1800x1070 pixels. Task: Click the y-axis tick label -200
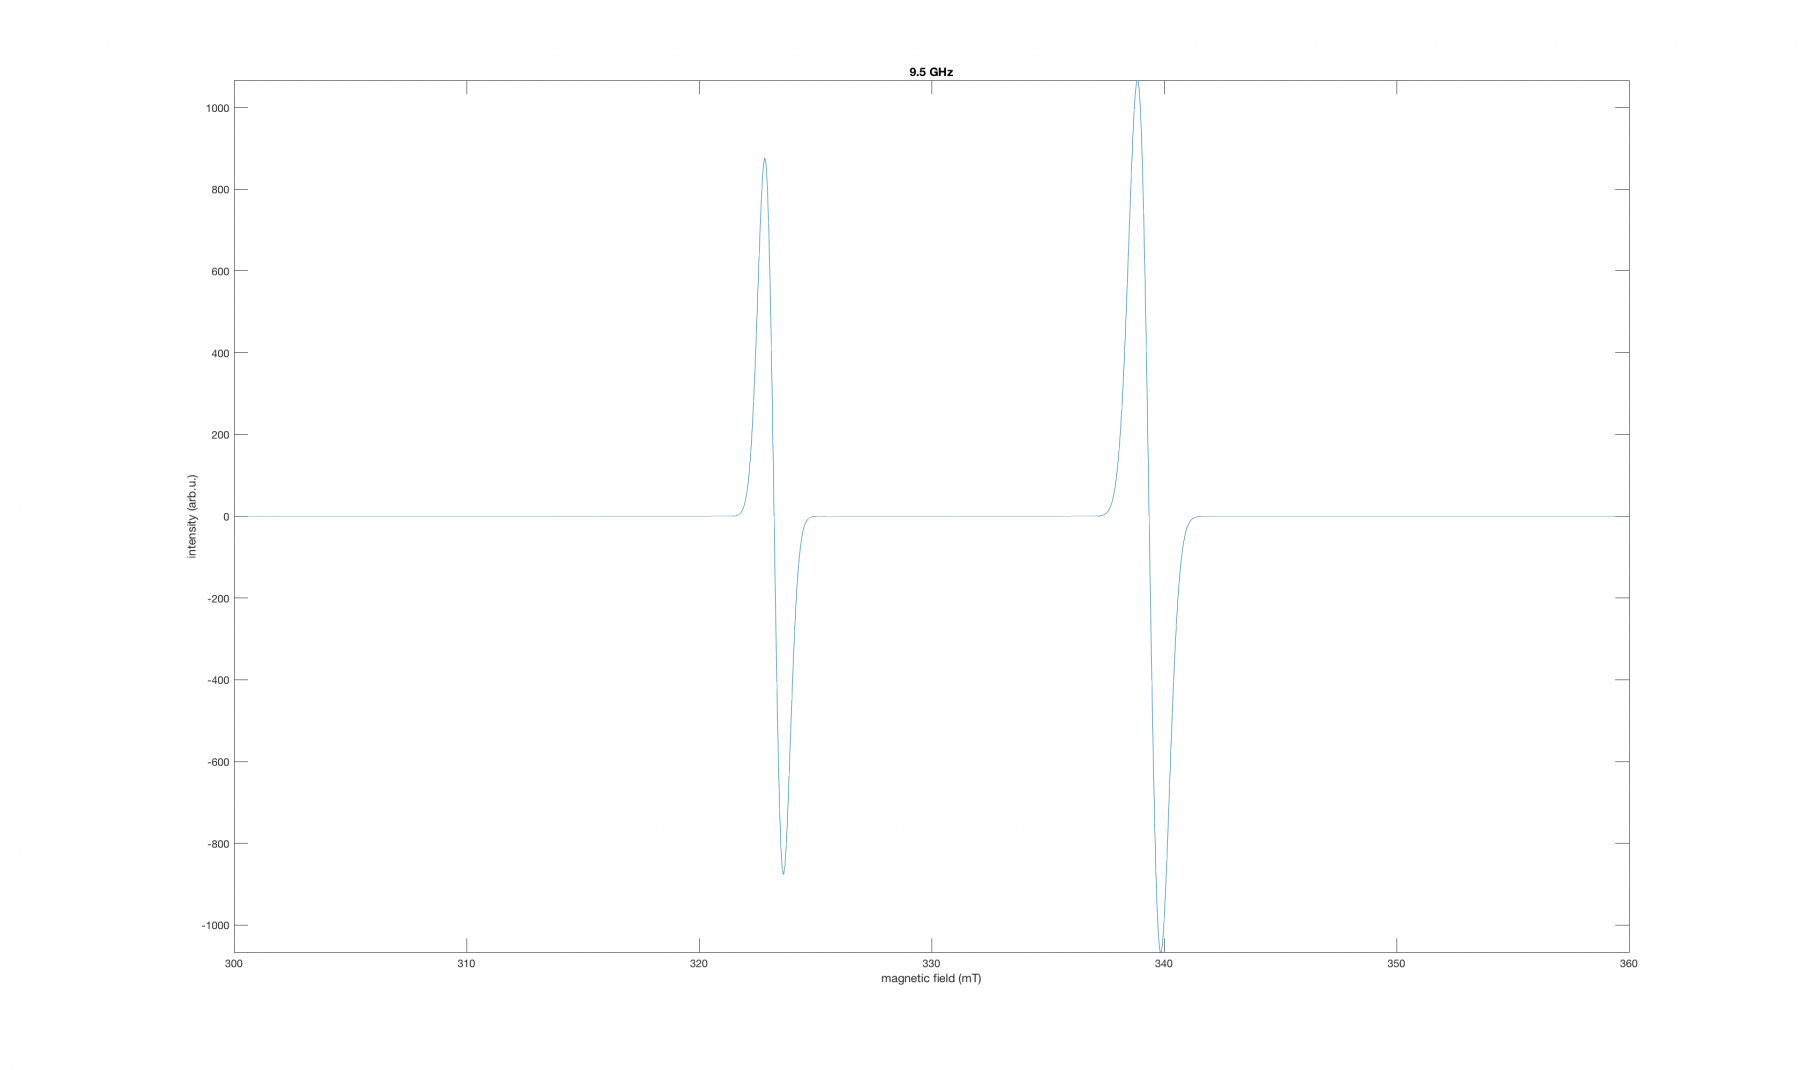219,598
